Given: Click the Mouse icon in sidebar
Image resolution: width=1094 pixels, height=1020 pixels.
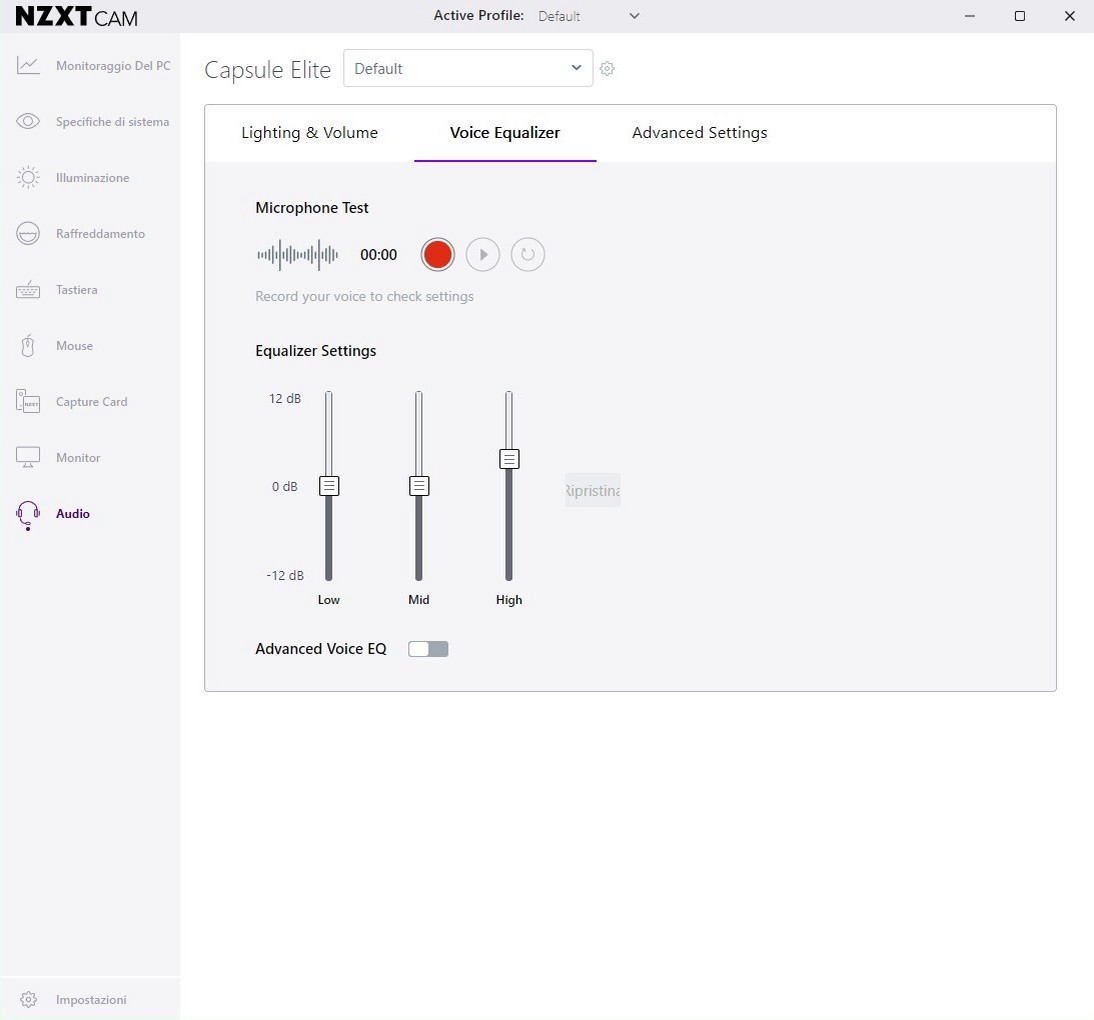Looking at the screenshot, I should (28, 346).
